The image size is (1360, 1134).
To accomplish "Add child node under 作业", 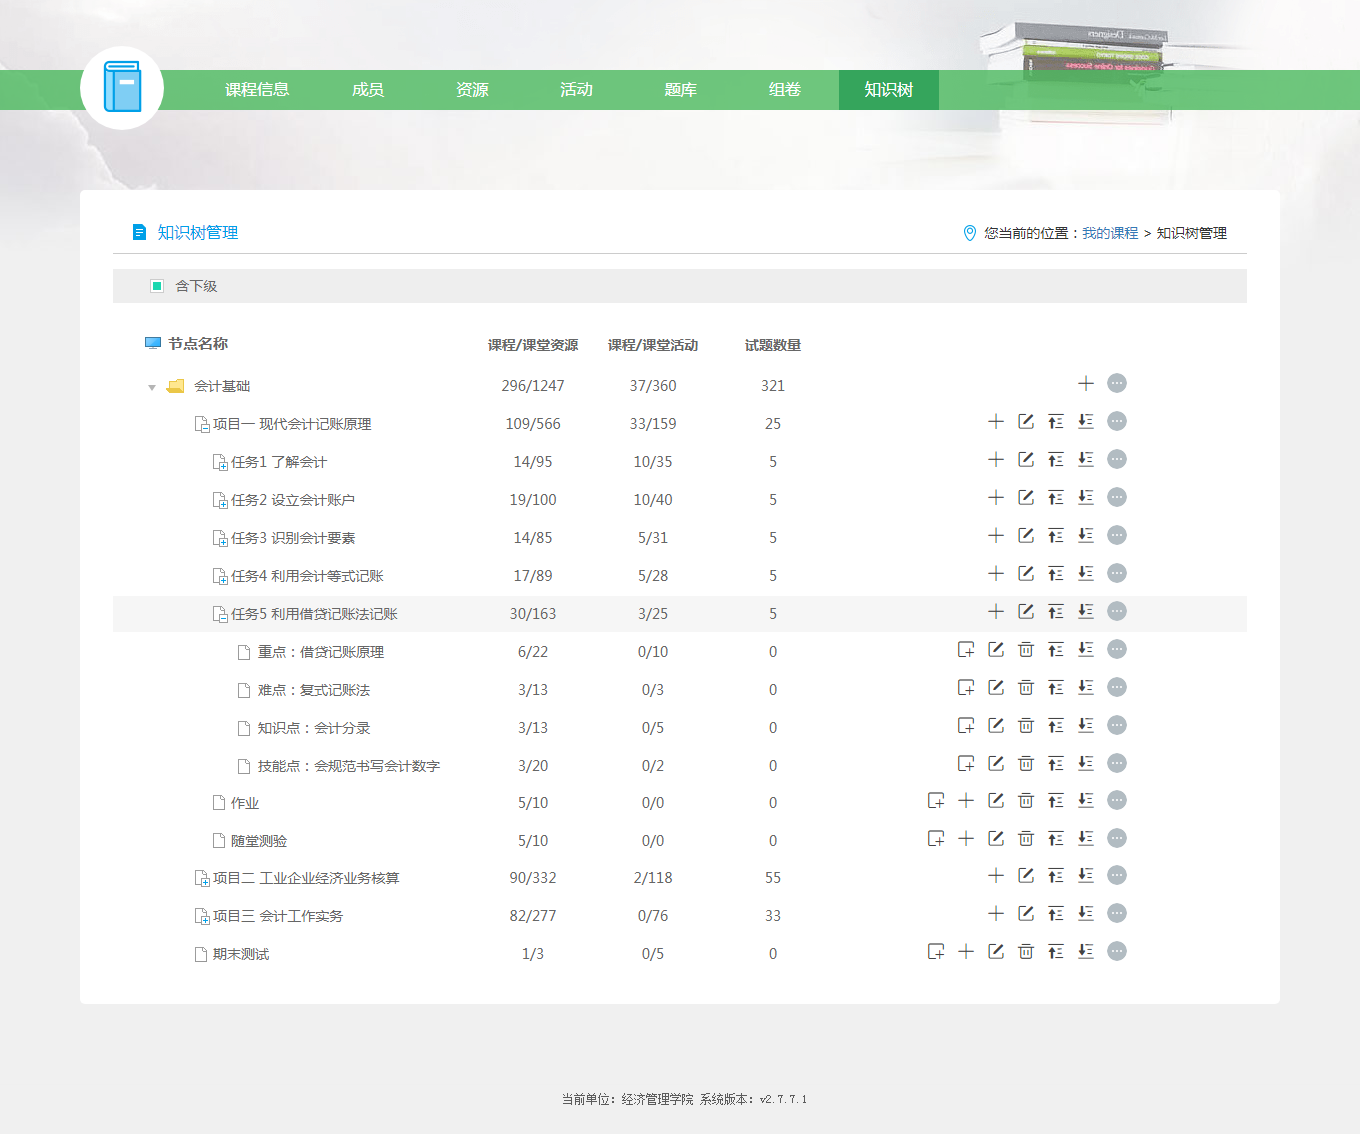I will [x=966, y=800].
